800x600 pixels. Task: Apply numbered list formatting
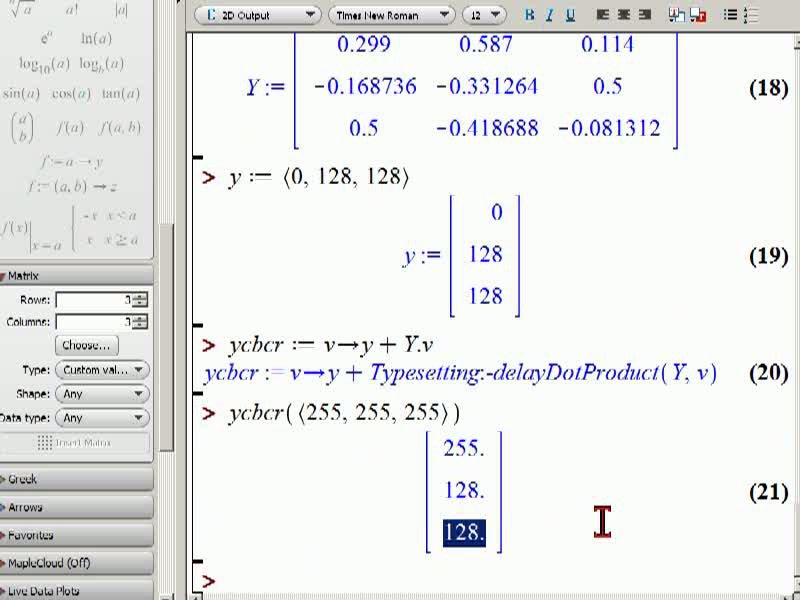coord(751,15)
